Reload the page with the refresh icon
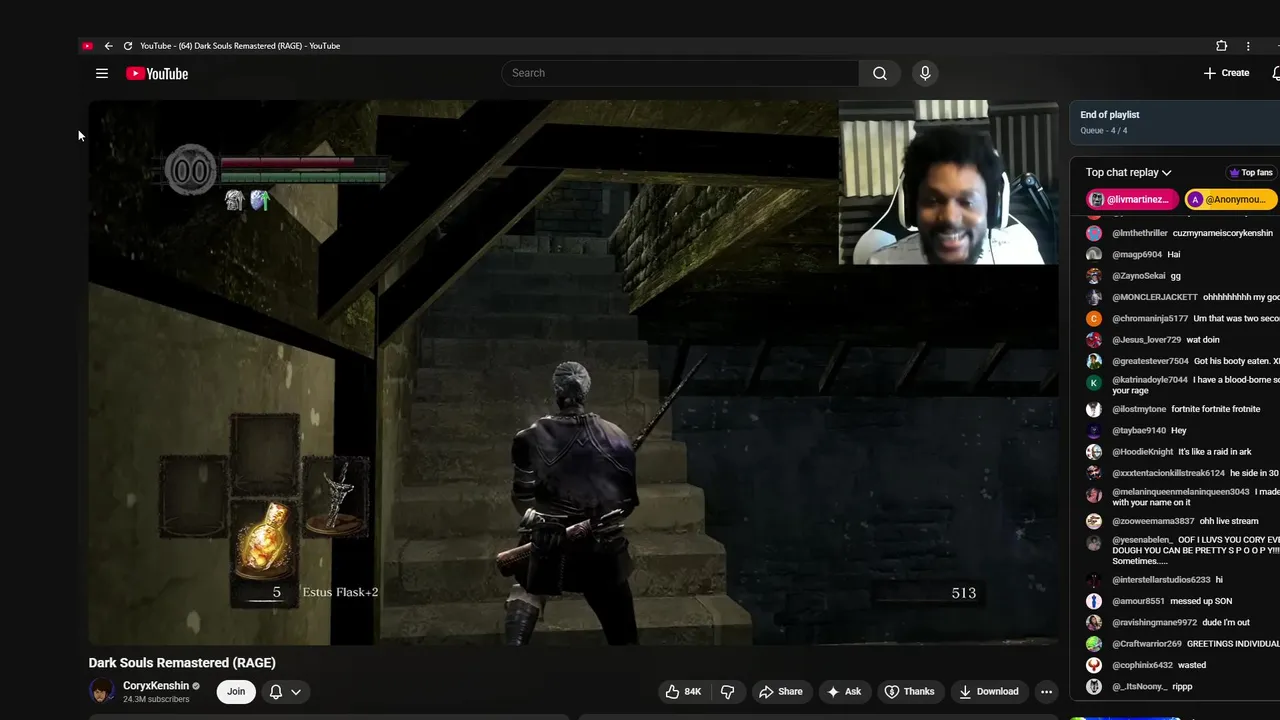 click(x=127, y=46)
